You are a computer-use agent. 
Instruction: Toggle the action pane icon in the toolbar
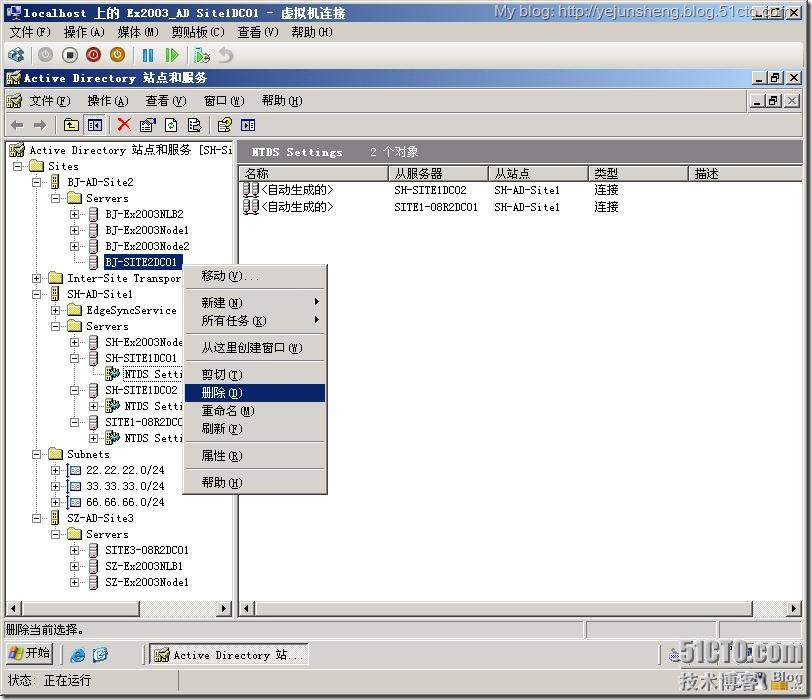[248, 125]
